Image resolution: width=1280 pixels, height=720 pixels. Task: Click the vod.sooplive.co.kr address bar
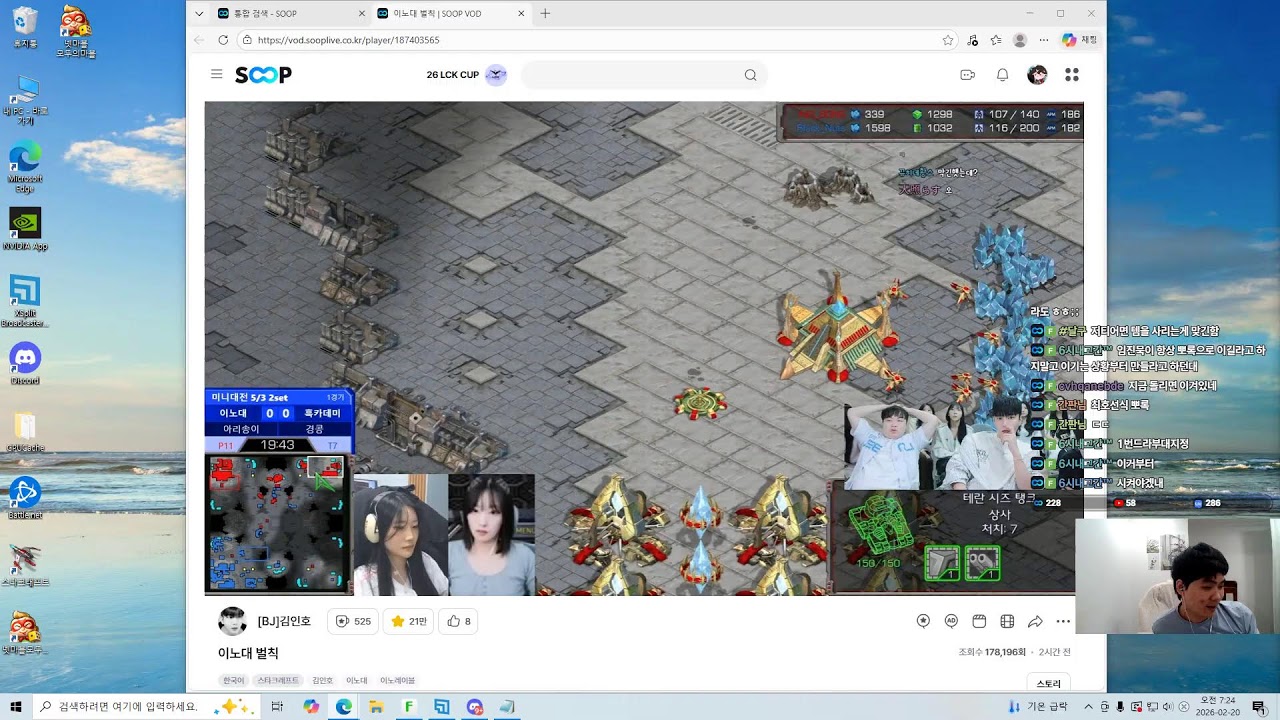tap(590, 40)
